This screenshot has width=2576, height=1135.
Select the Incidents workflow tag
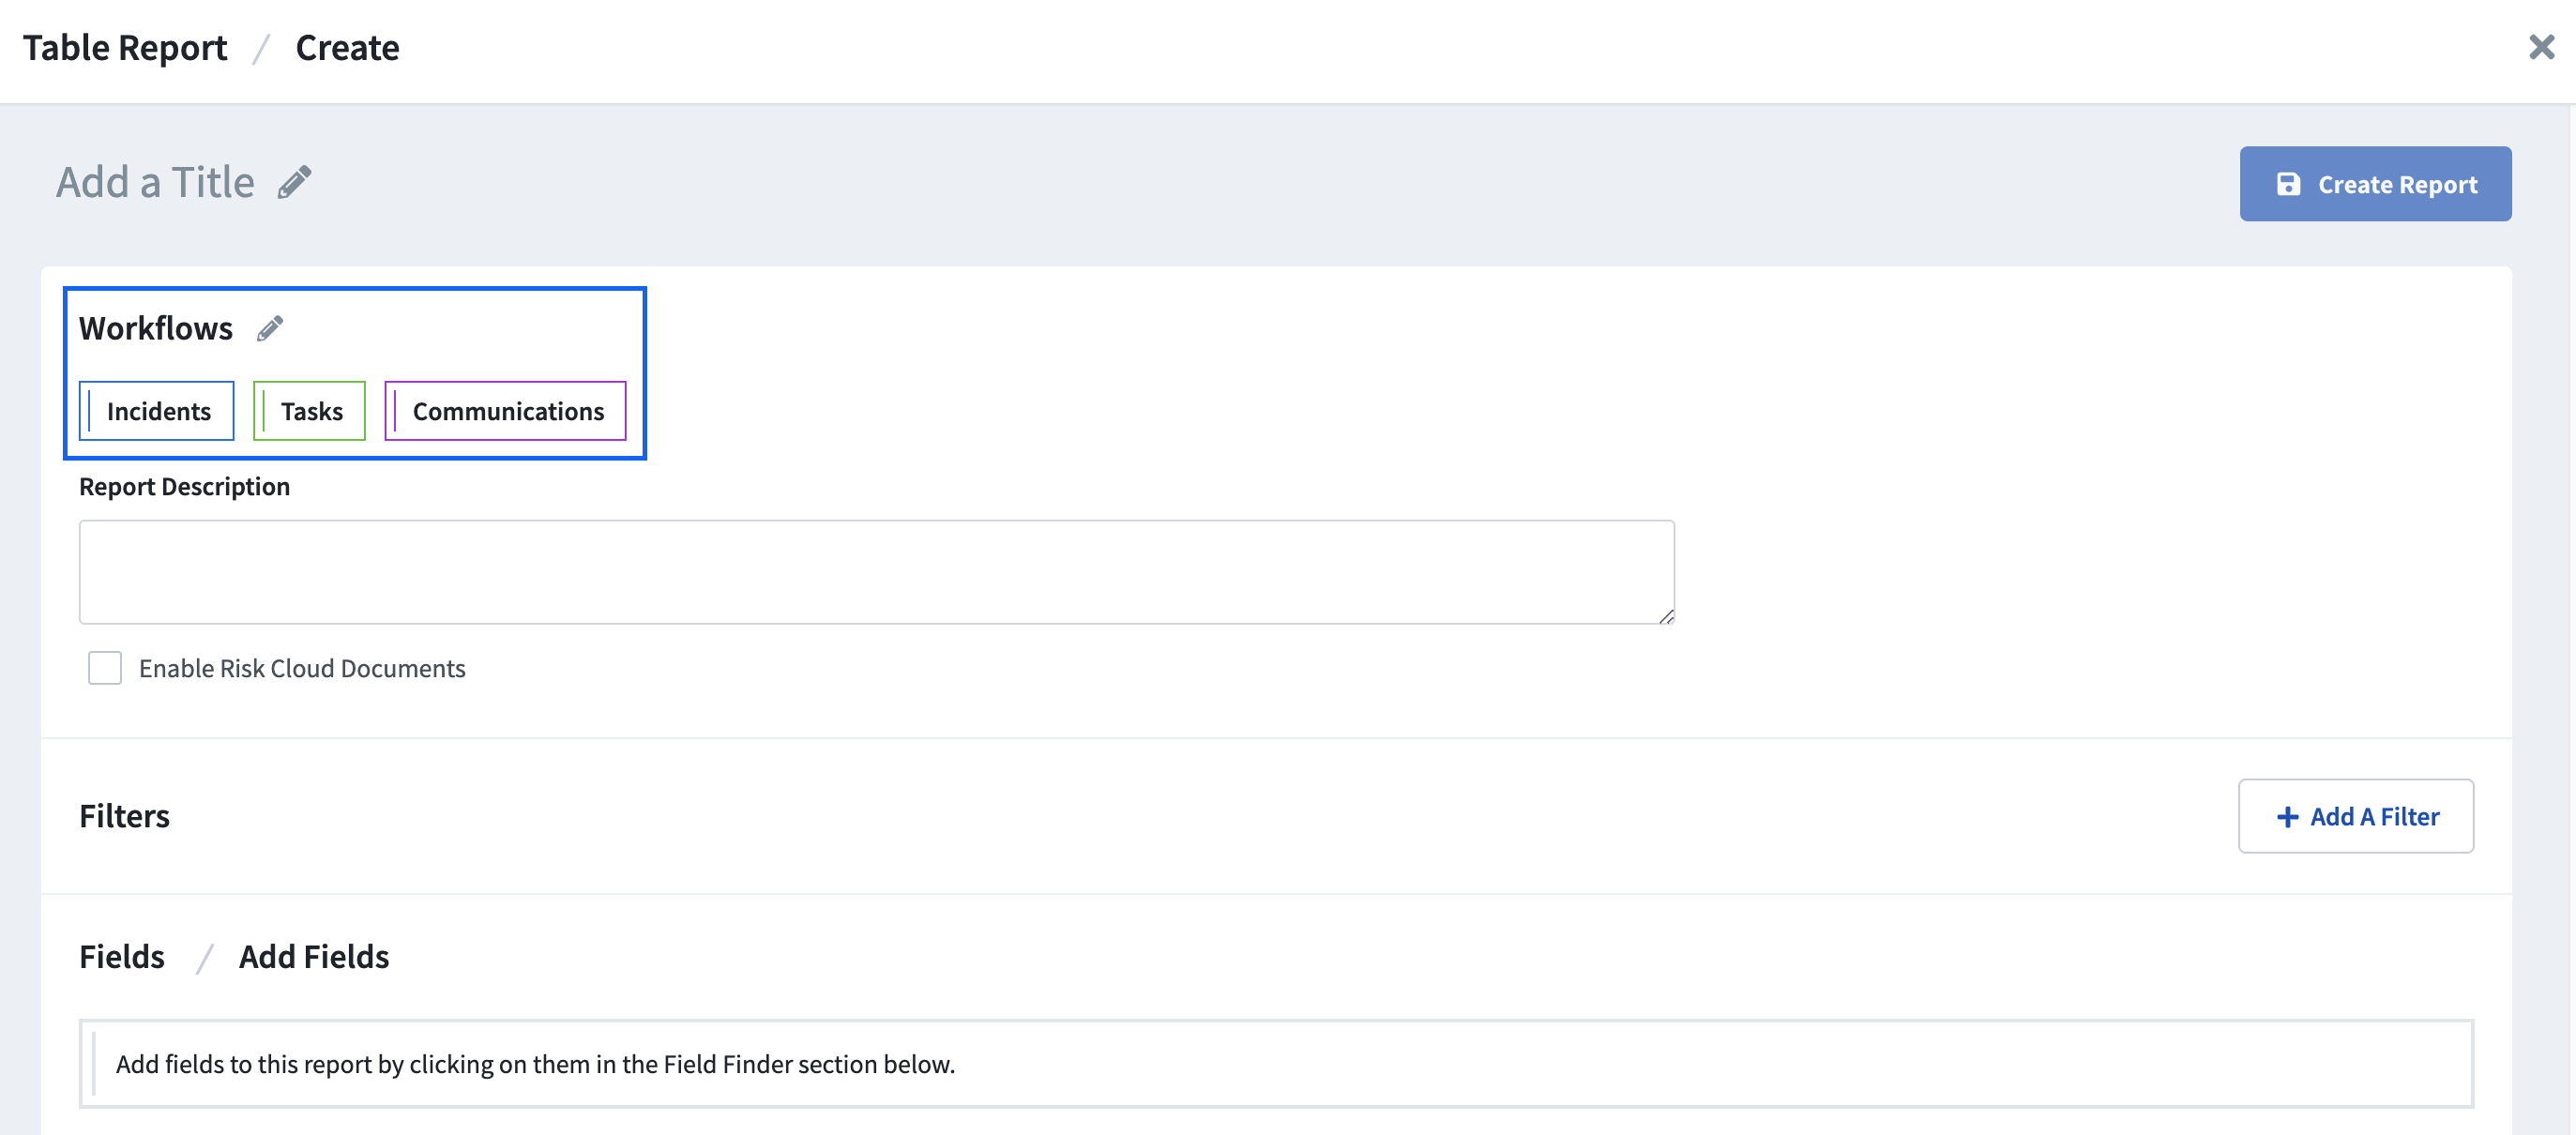157,411
